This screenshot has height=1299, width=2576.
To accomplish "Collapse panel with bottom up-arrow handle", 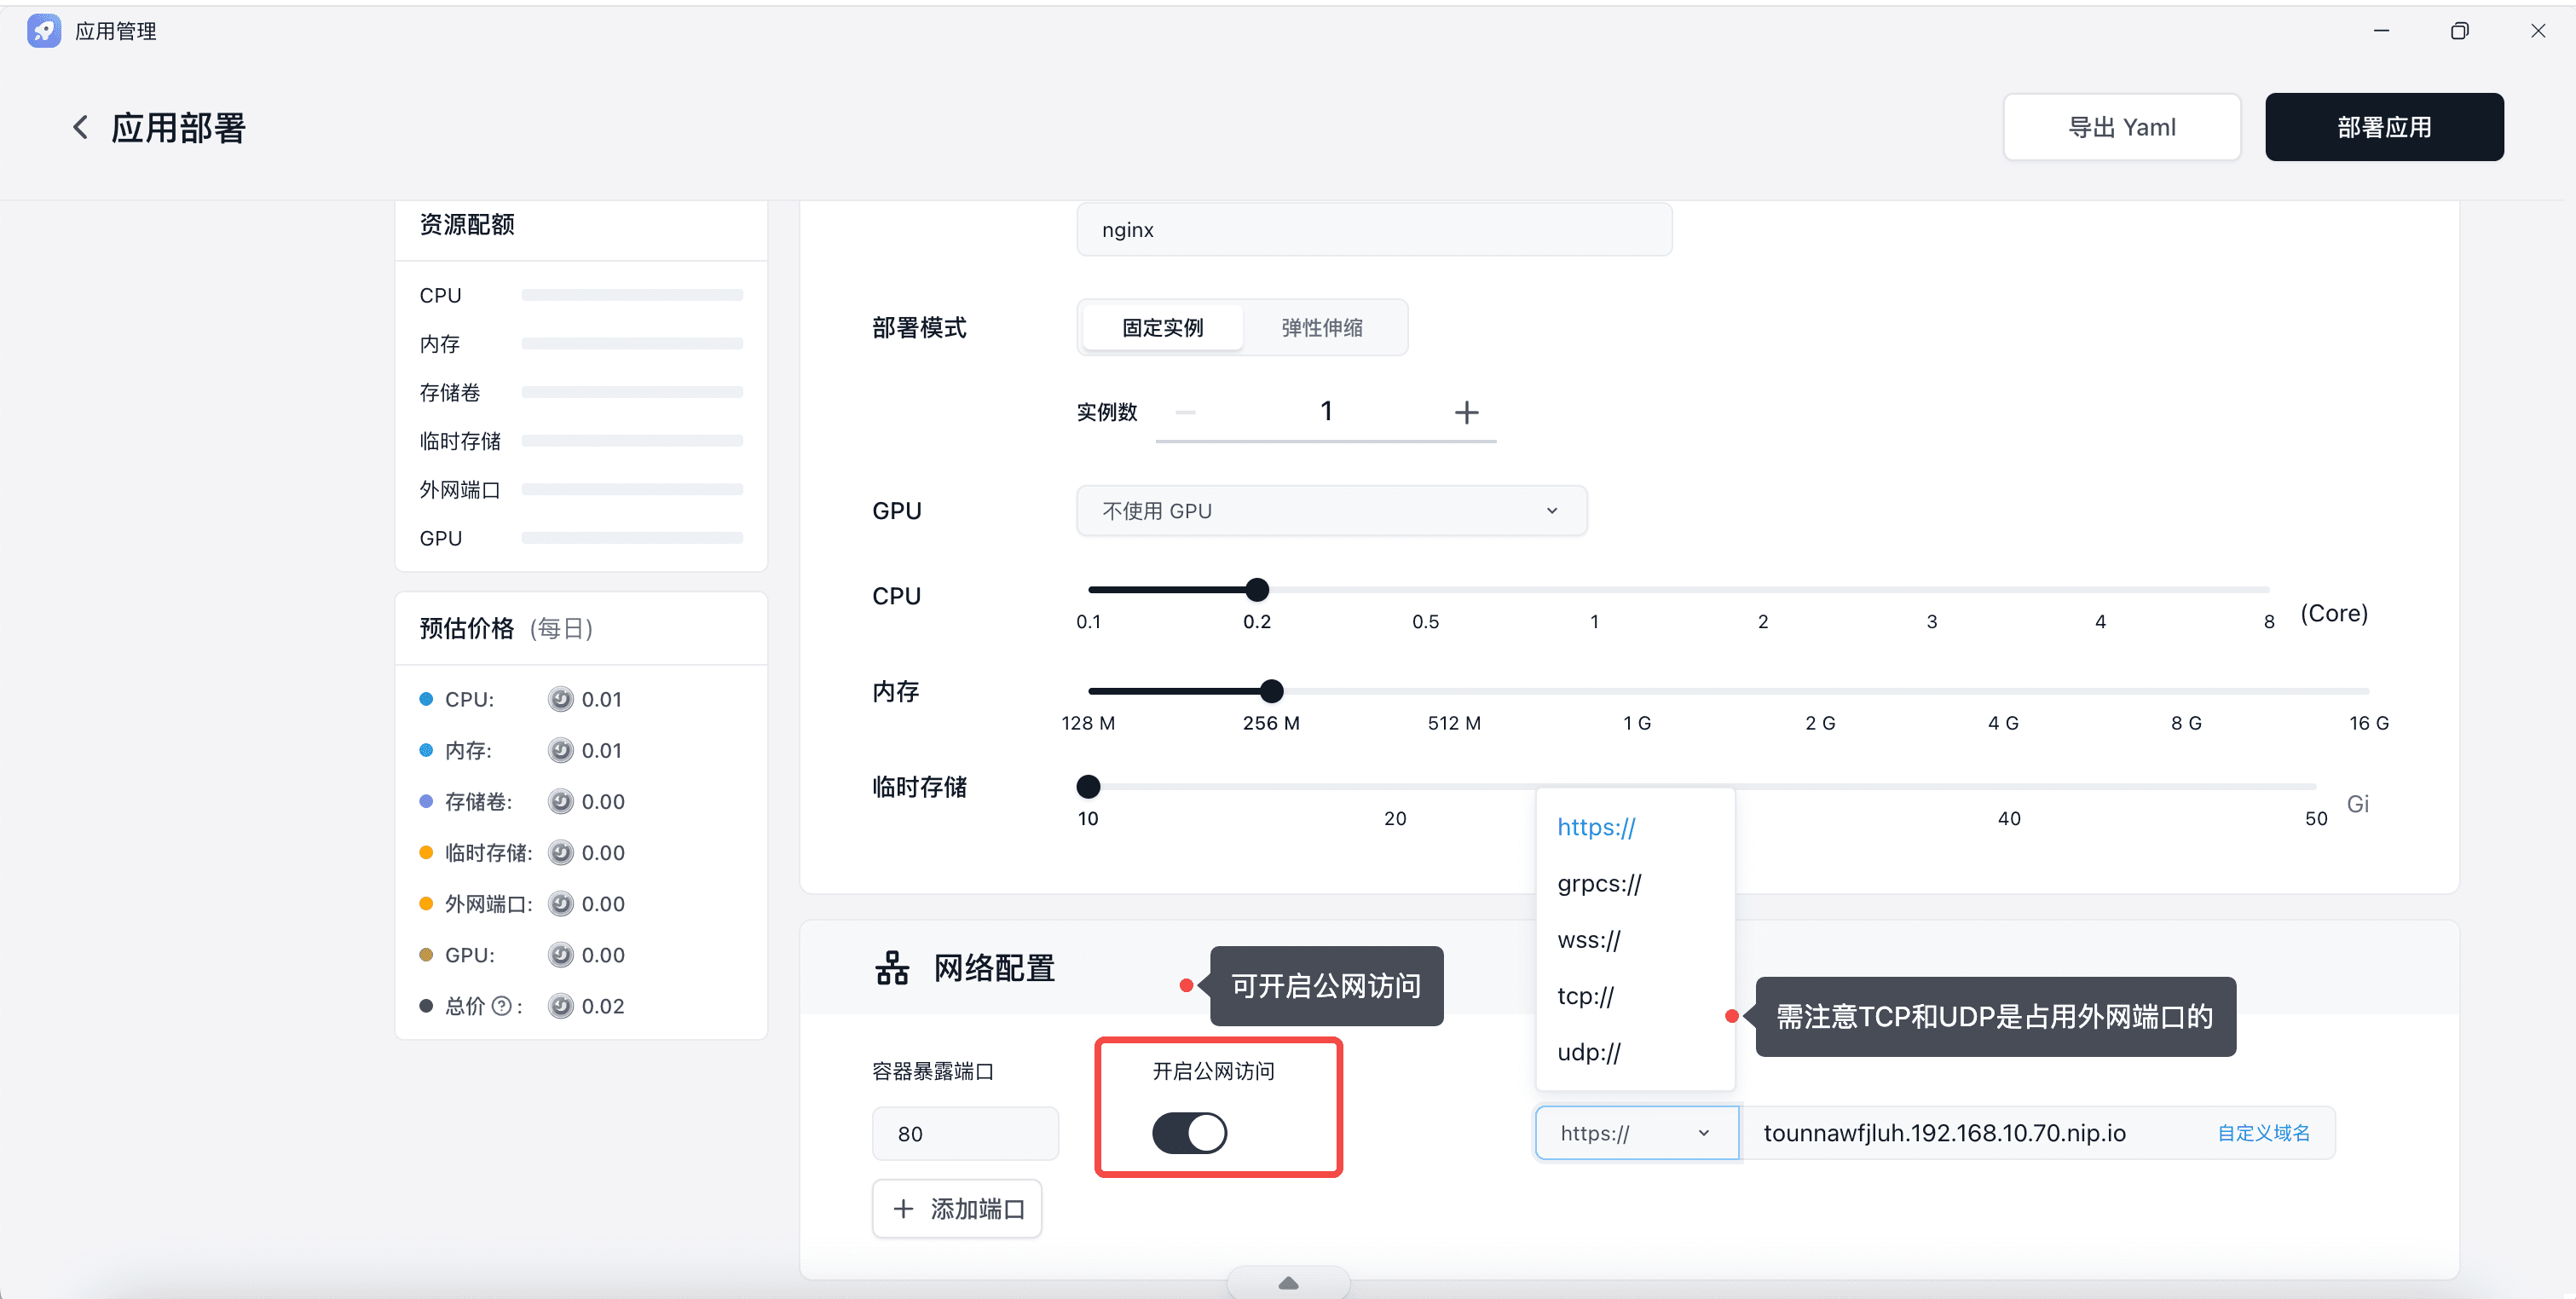I will [x=1288, y=1283].
